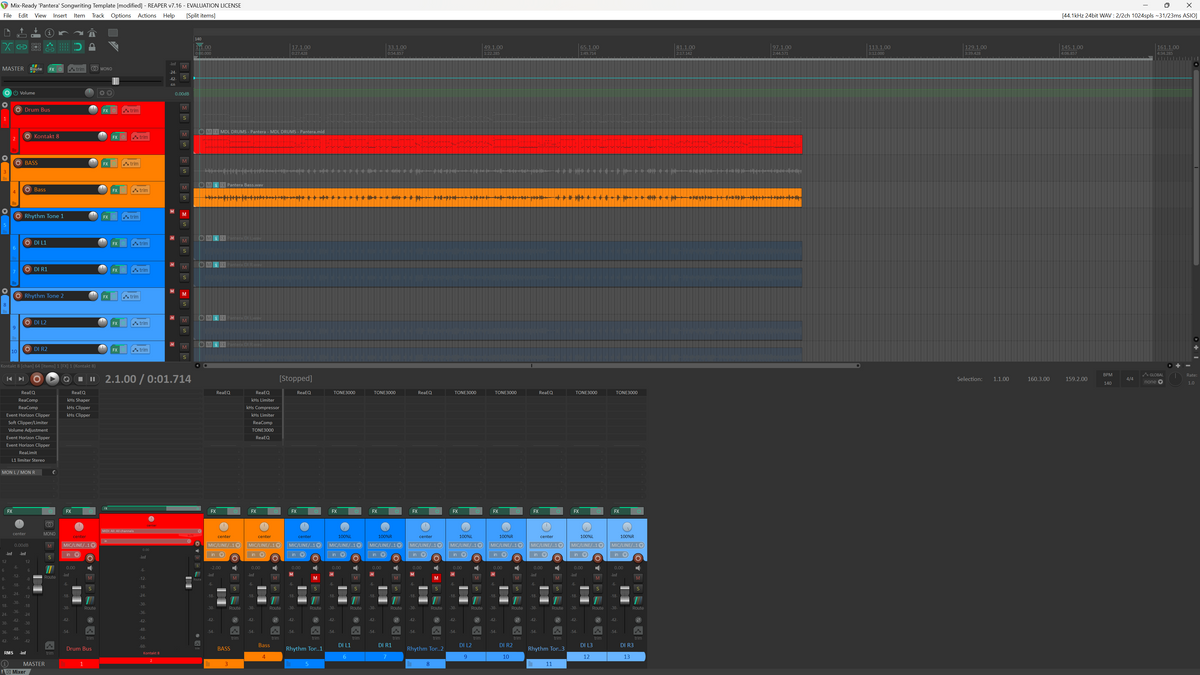The image size is (1200, 675).
Task: Click the transport Record button
Action: pos(37,379)
